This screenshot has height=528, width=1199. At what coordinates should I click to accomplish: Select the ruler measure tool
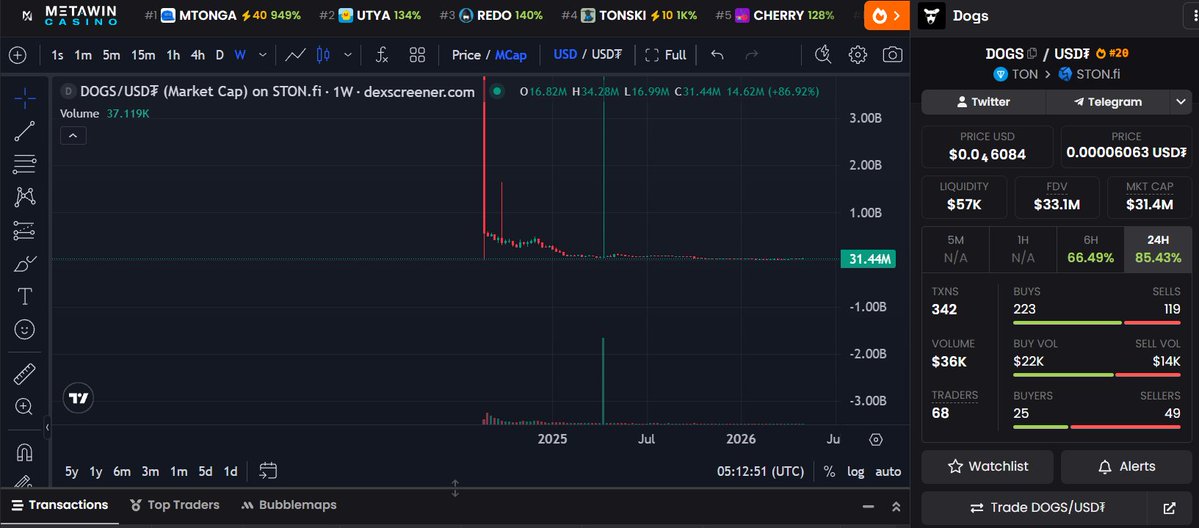(24, 374)
